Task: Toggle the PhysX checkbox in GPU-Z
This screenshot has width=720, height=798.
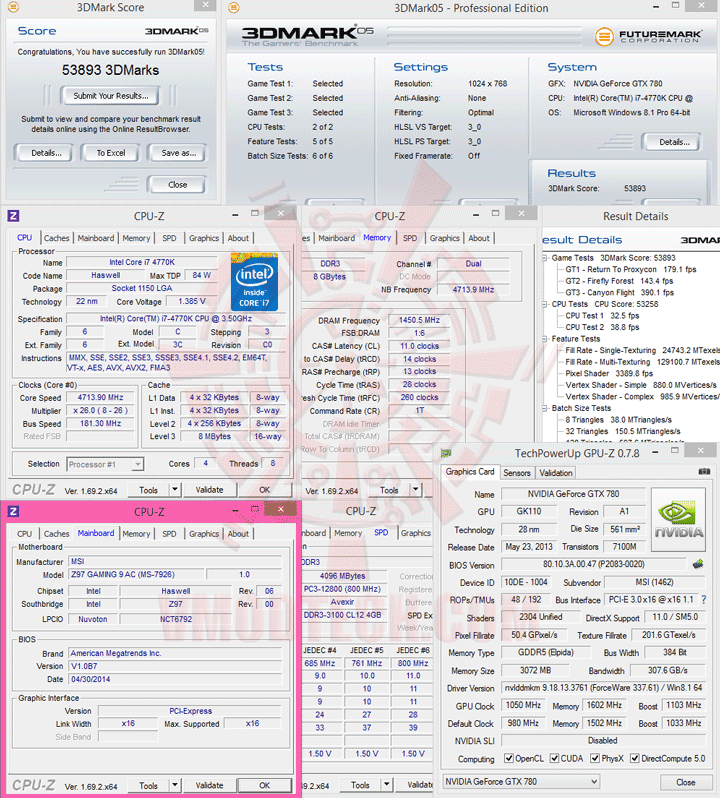Action: [595, 758]
